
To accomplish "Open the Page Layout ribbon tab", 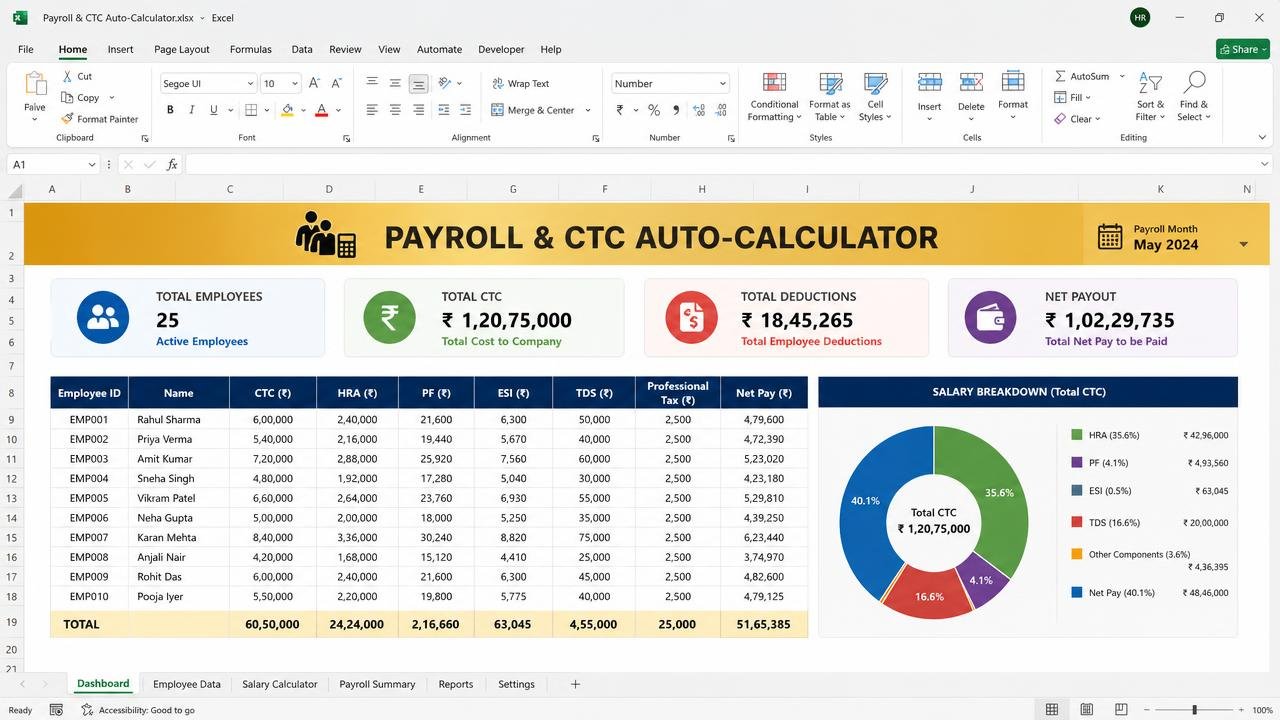I will click(182, 49).
